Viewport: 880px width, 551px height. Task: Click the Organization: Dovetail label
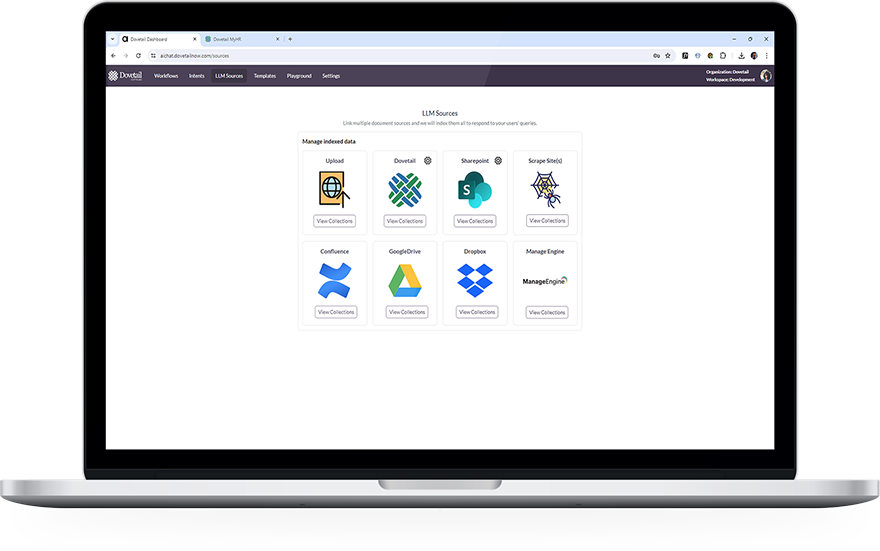coord(727,72)
